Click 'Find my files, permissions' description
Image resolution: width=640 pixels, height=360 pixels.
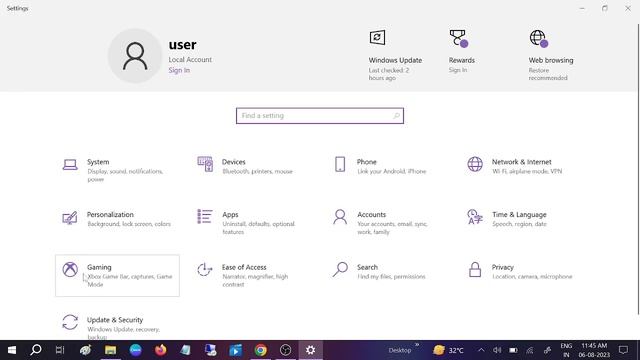[391, 277]
